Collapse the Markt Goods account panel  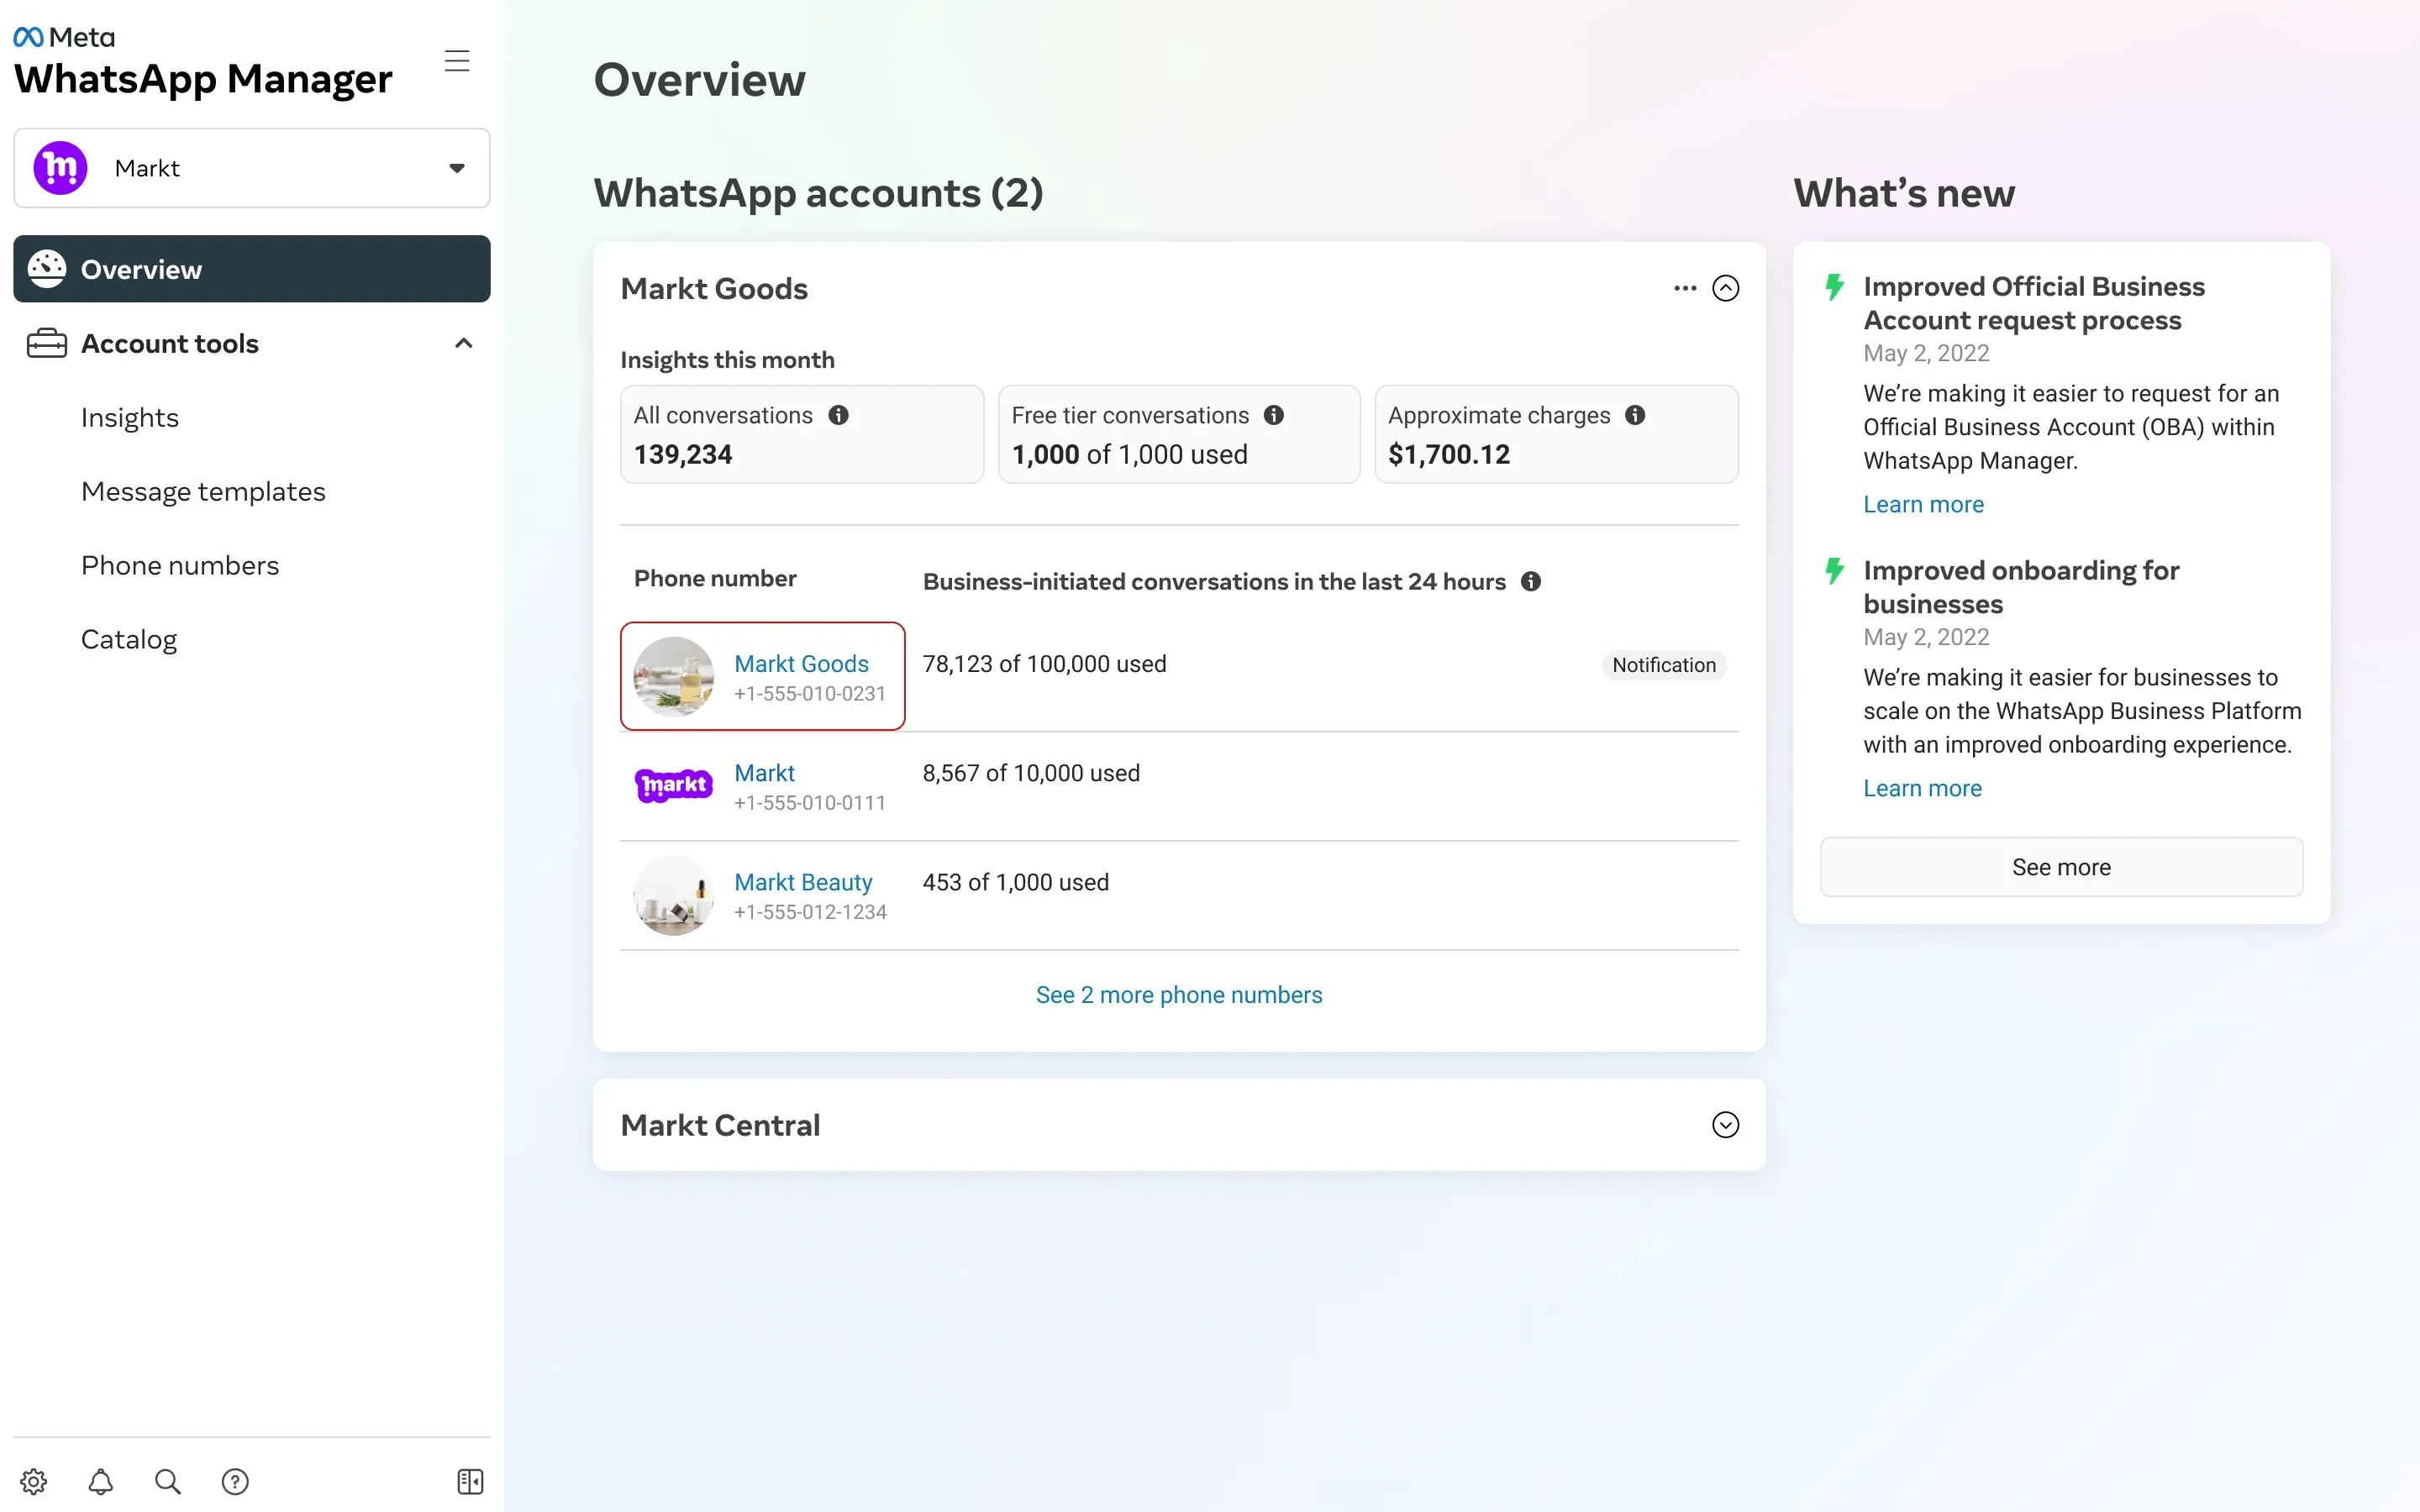pos(1725,287)
